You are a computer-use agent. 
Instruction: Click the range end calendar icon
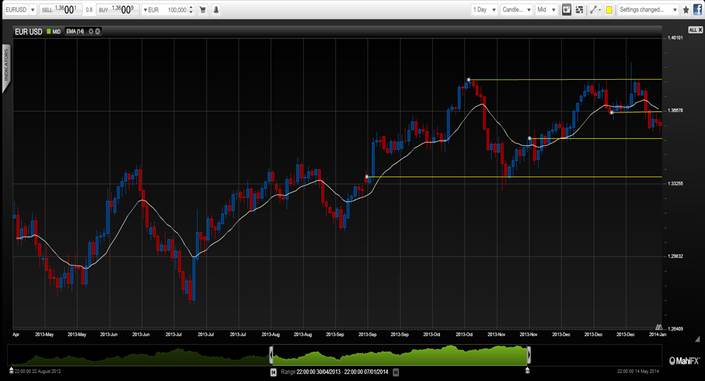pos(396,372)
